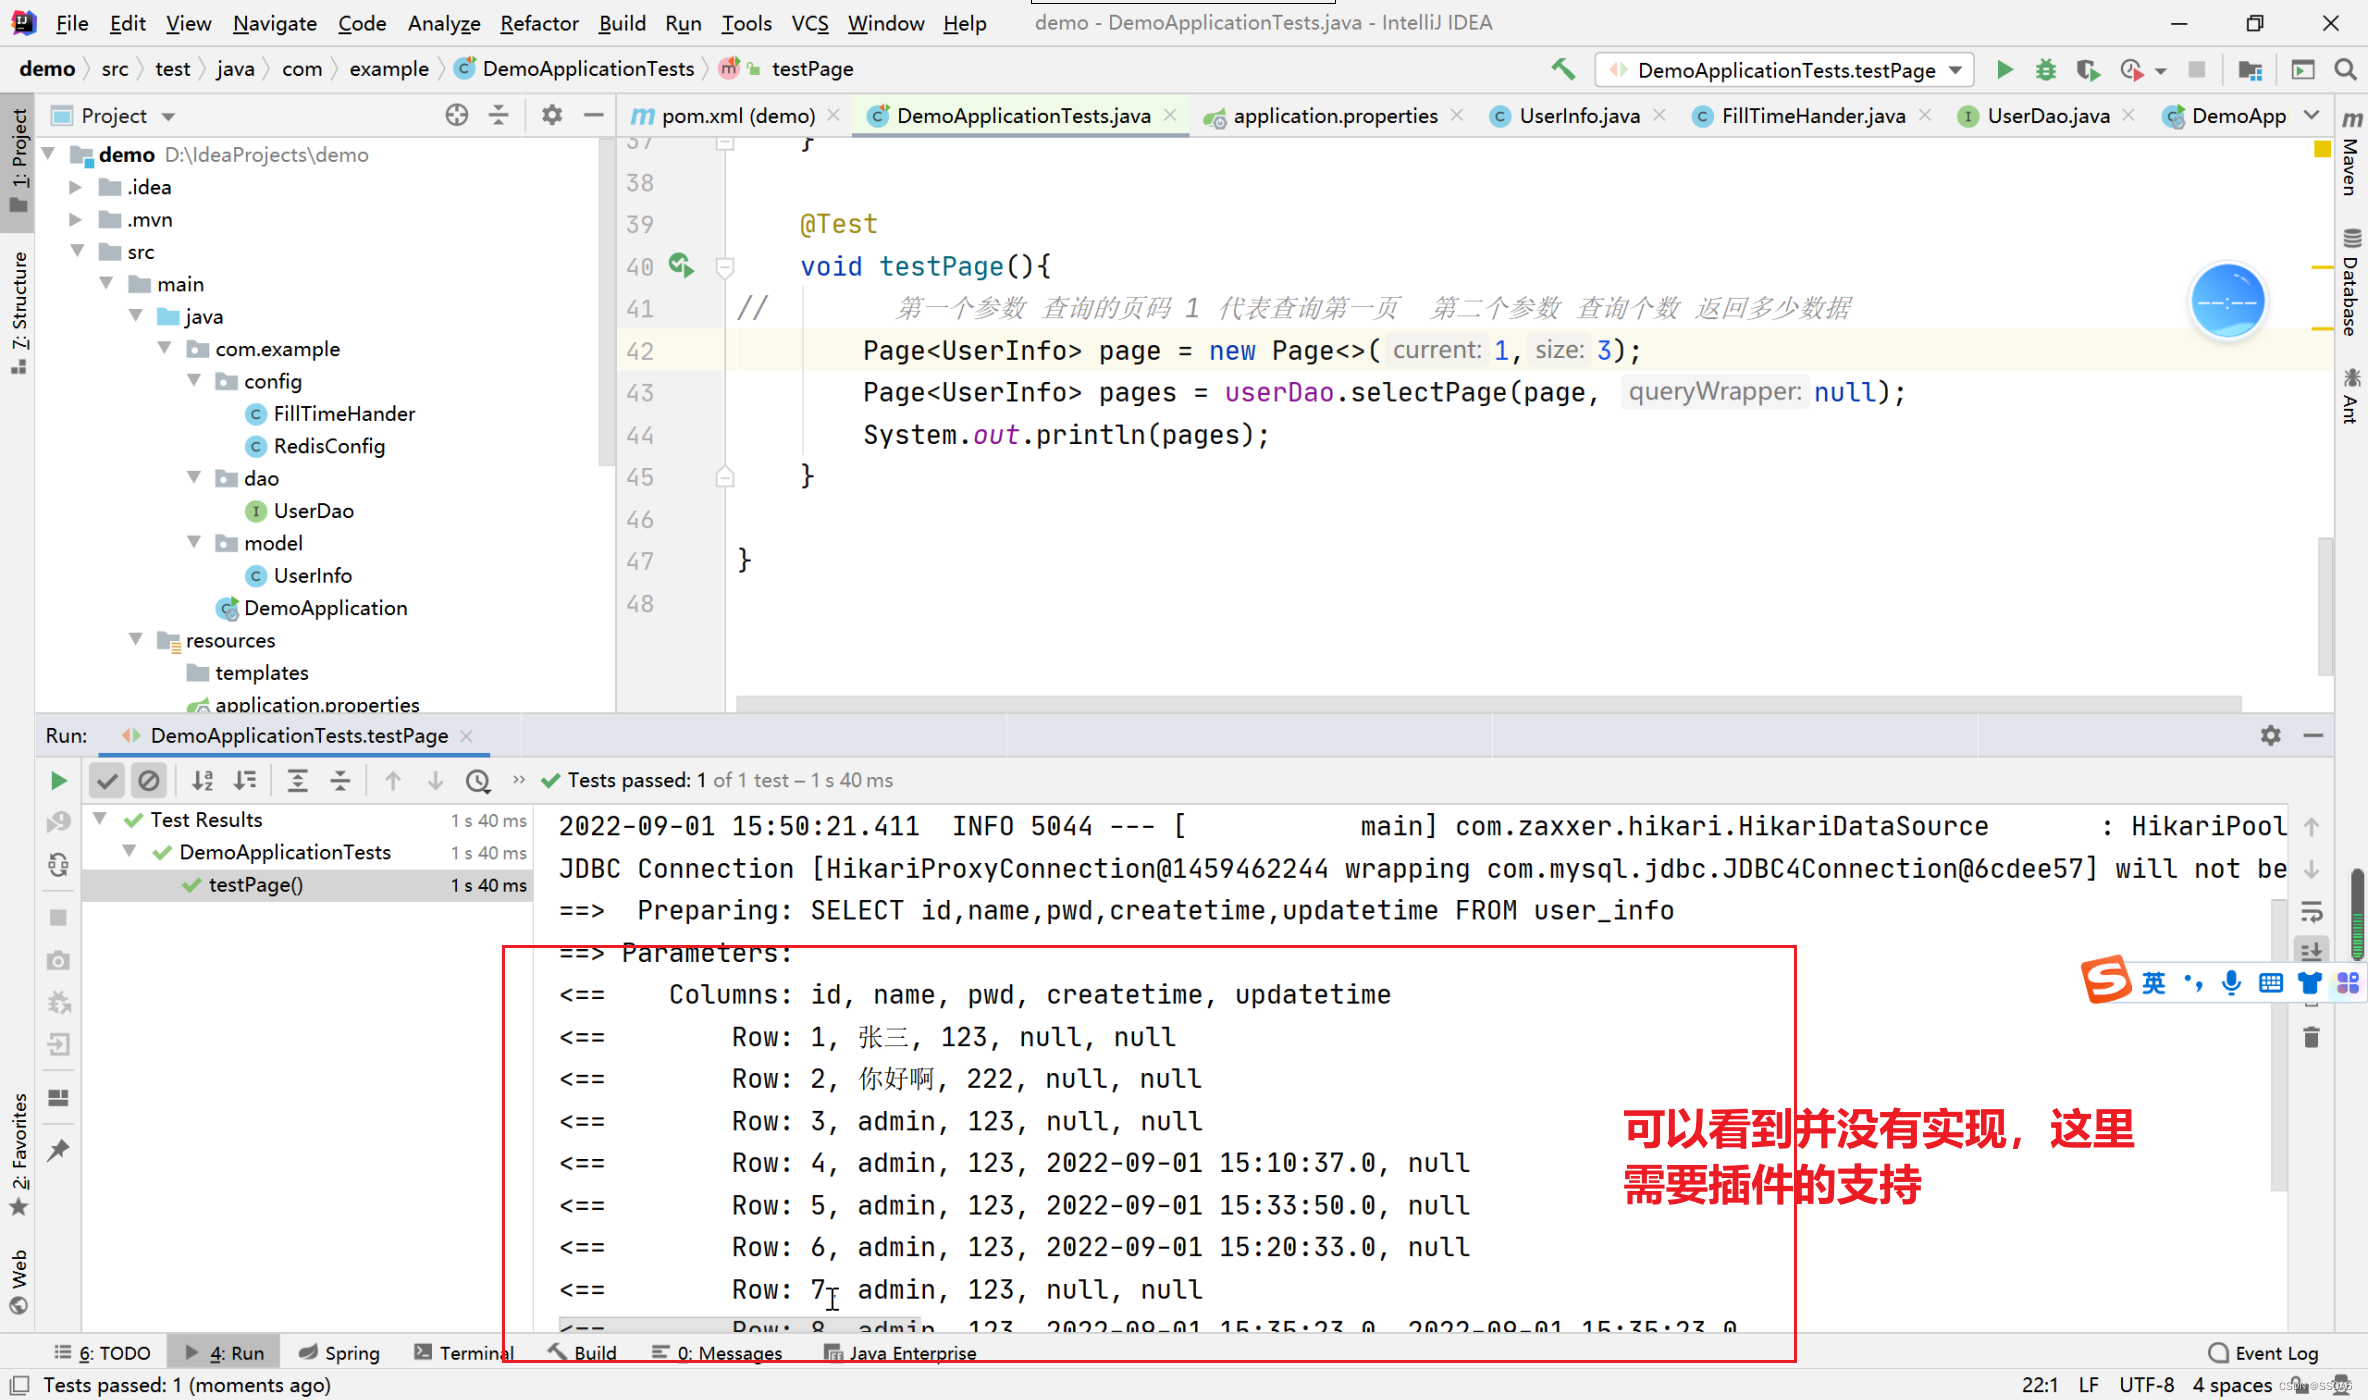Click the editor horizontal scrollbar
This screenshot has height=1400, width=2368.
1488,703
